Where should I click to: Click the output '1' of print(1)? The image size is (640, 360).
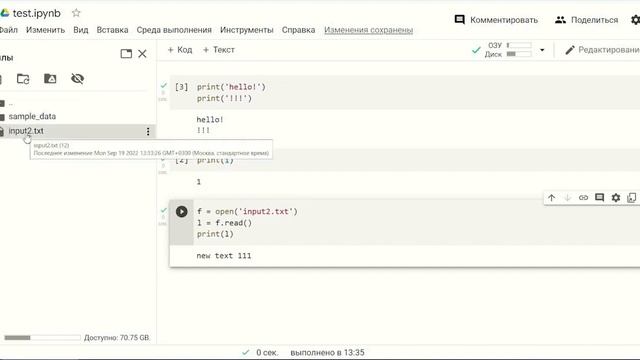199,182
